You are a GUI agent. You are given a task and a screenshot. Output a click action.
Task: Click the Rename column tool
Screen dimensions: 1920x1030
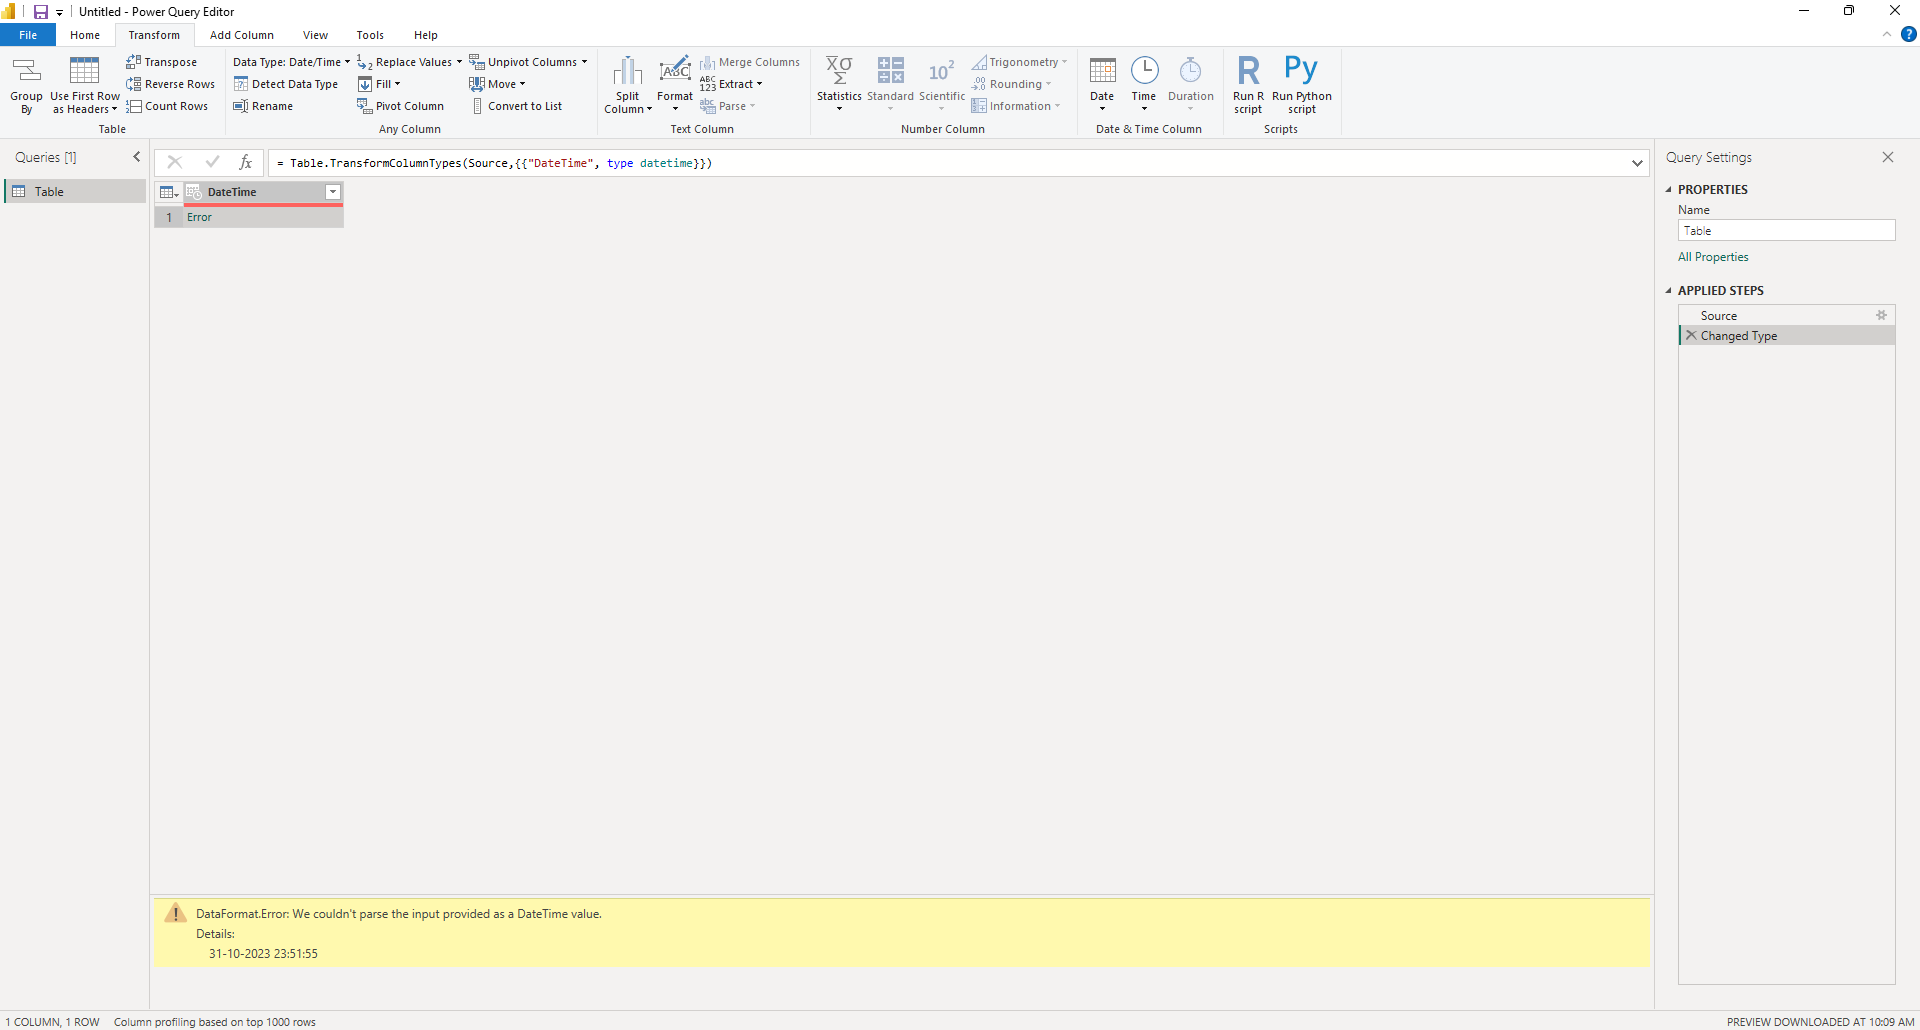click(x=263, y=106)
